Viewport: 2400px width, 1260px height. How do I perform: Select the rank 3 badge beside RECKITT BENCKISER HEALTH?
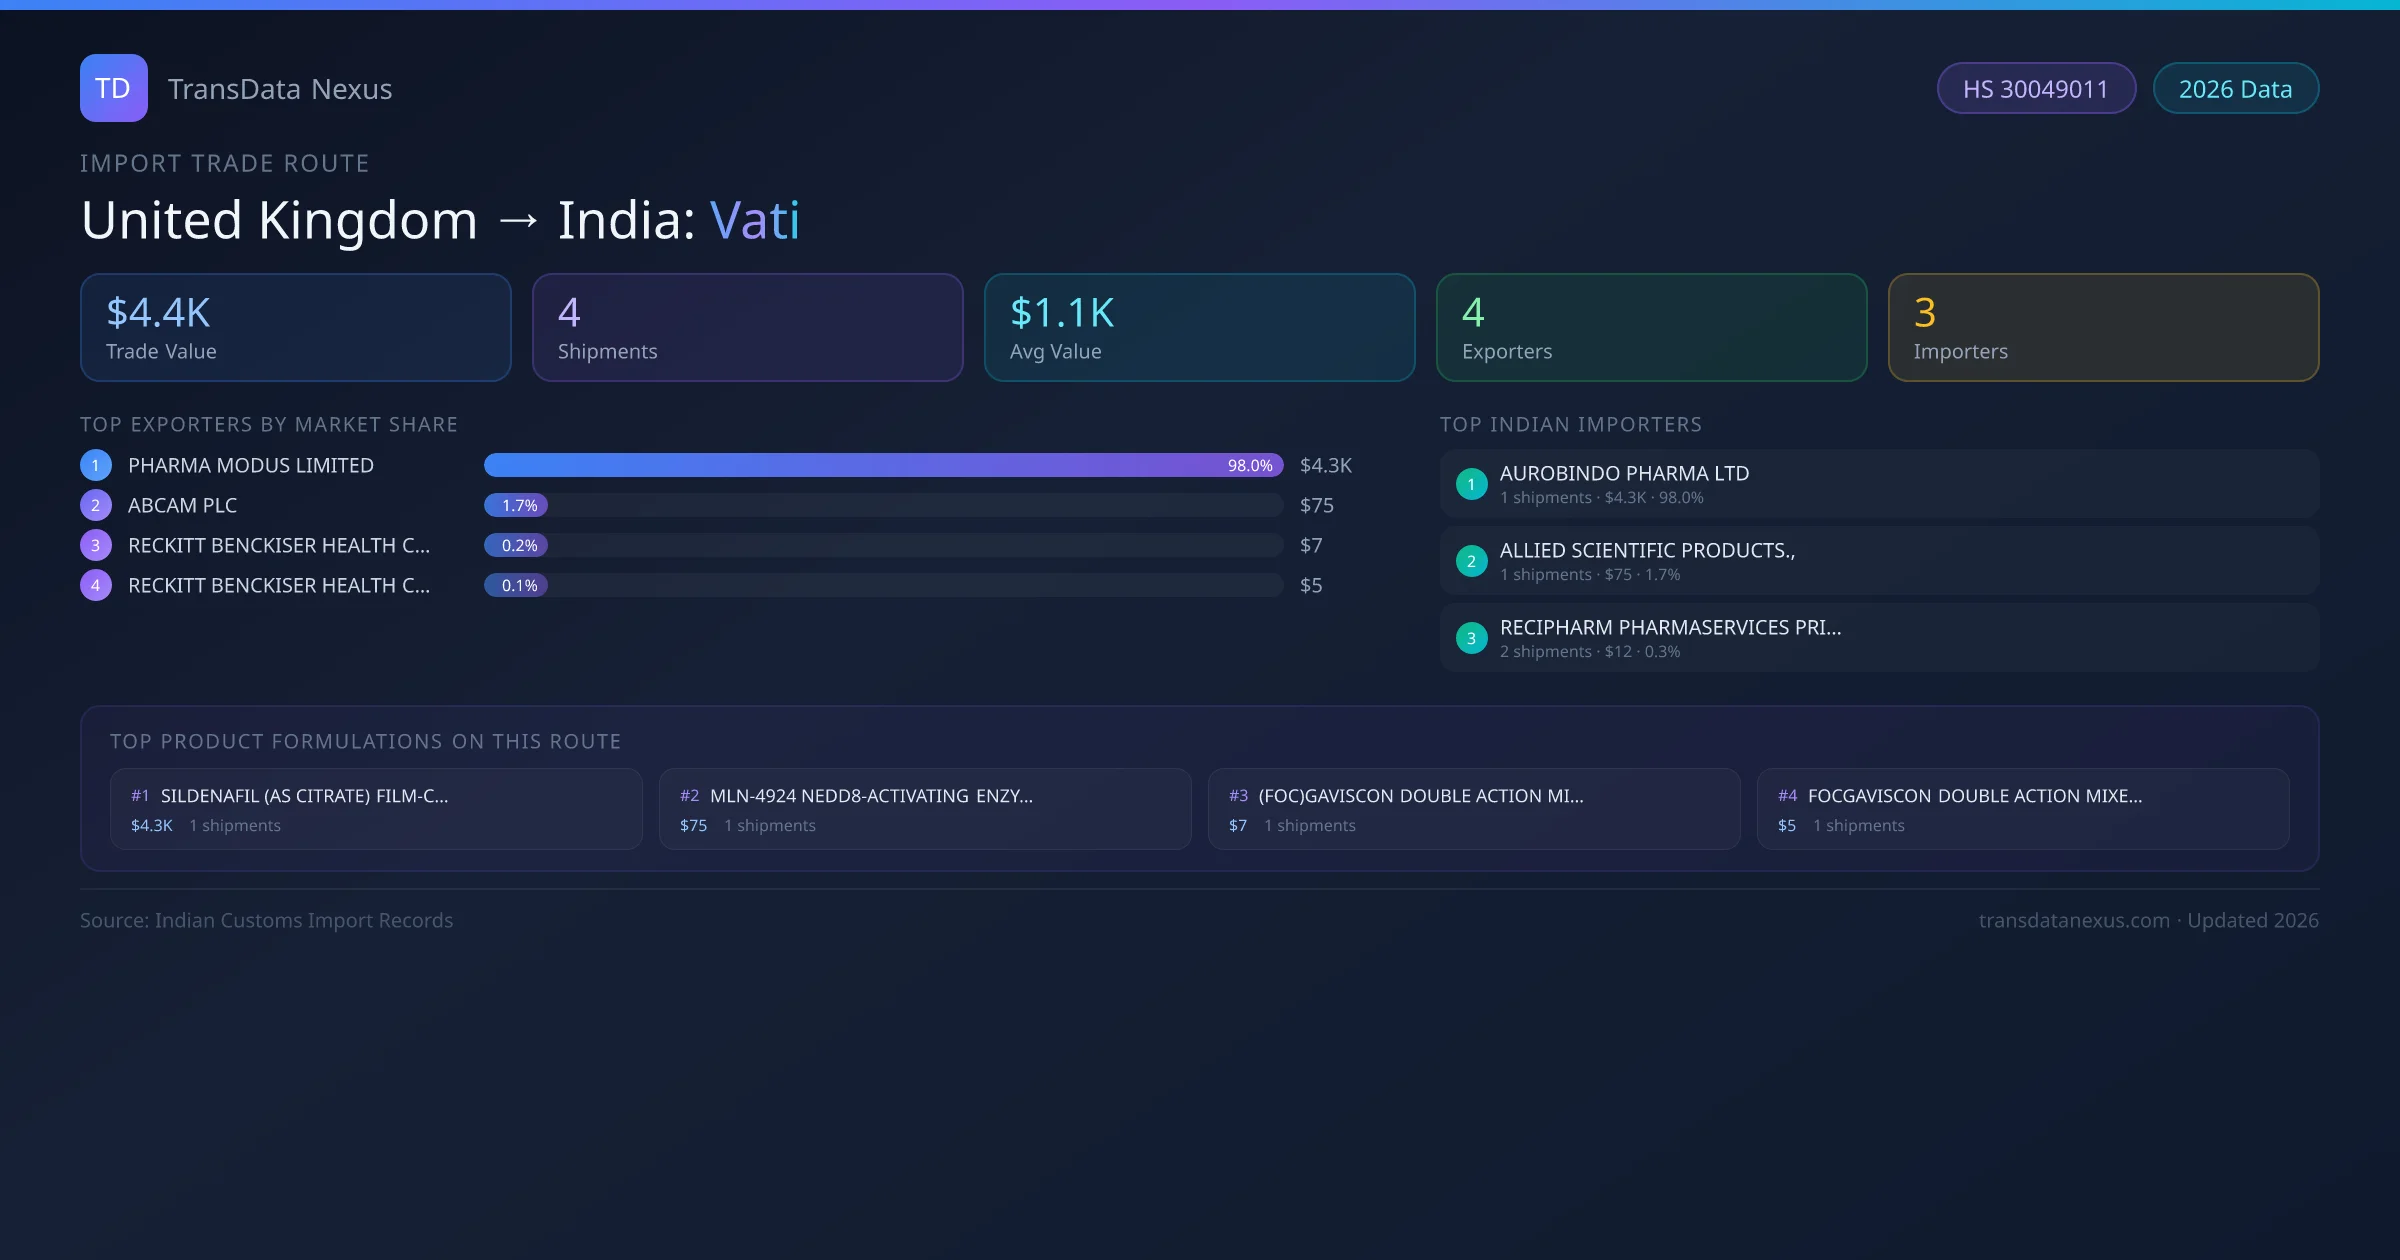coord(95,545)
